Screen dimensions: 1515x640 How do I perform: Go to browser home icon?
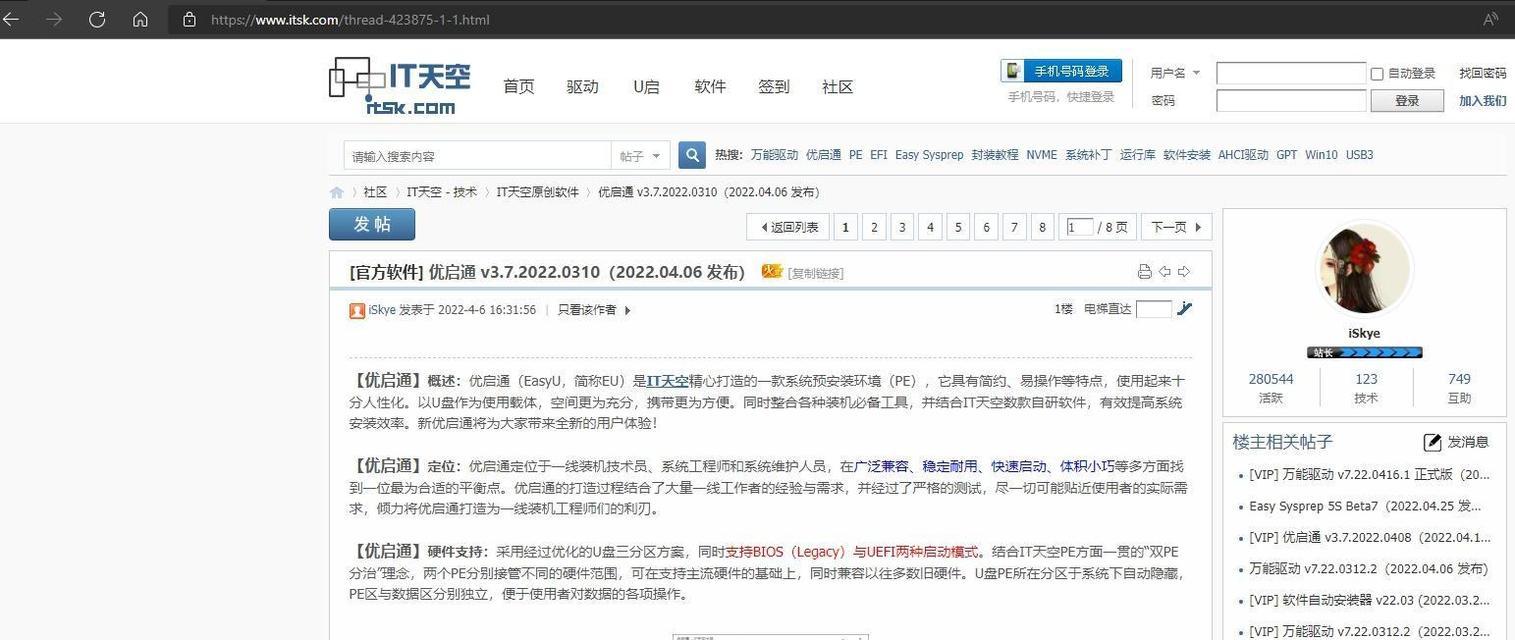click(x=140, y=19)
